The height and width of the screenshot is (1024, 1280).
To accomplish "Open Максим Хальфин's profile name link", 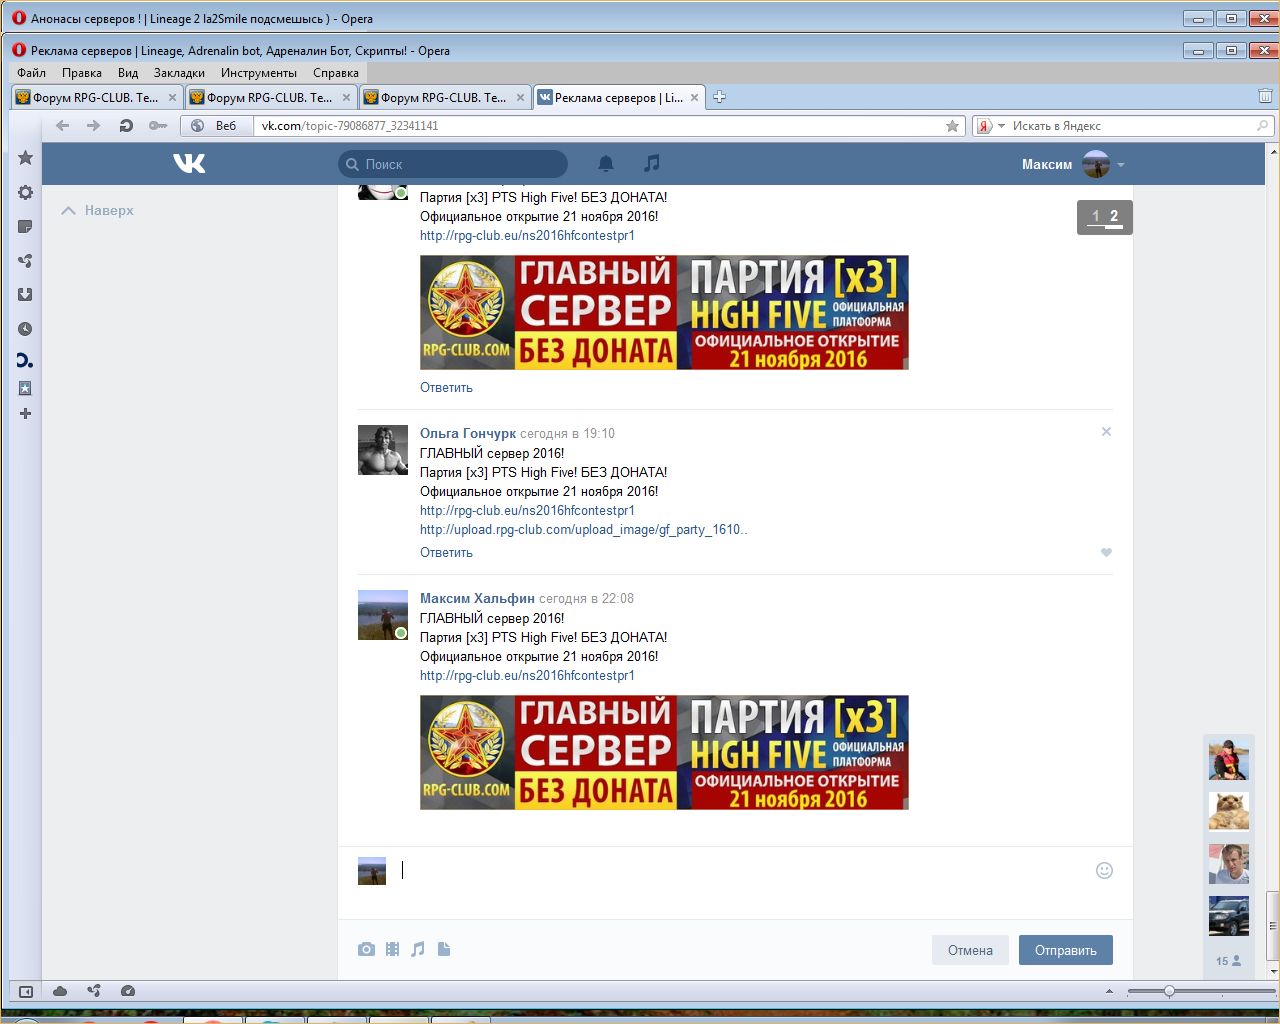I will click(x=477, y=598).
